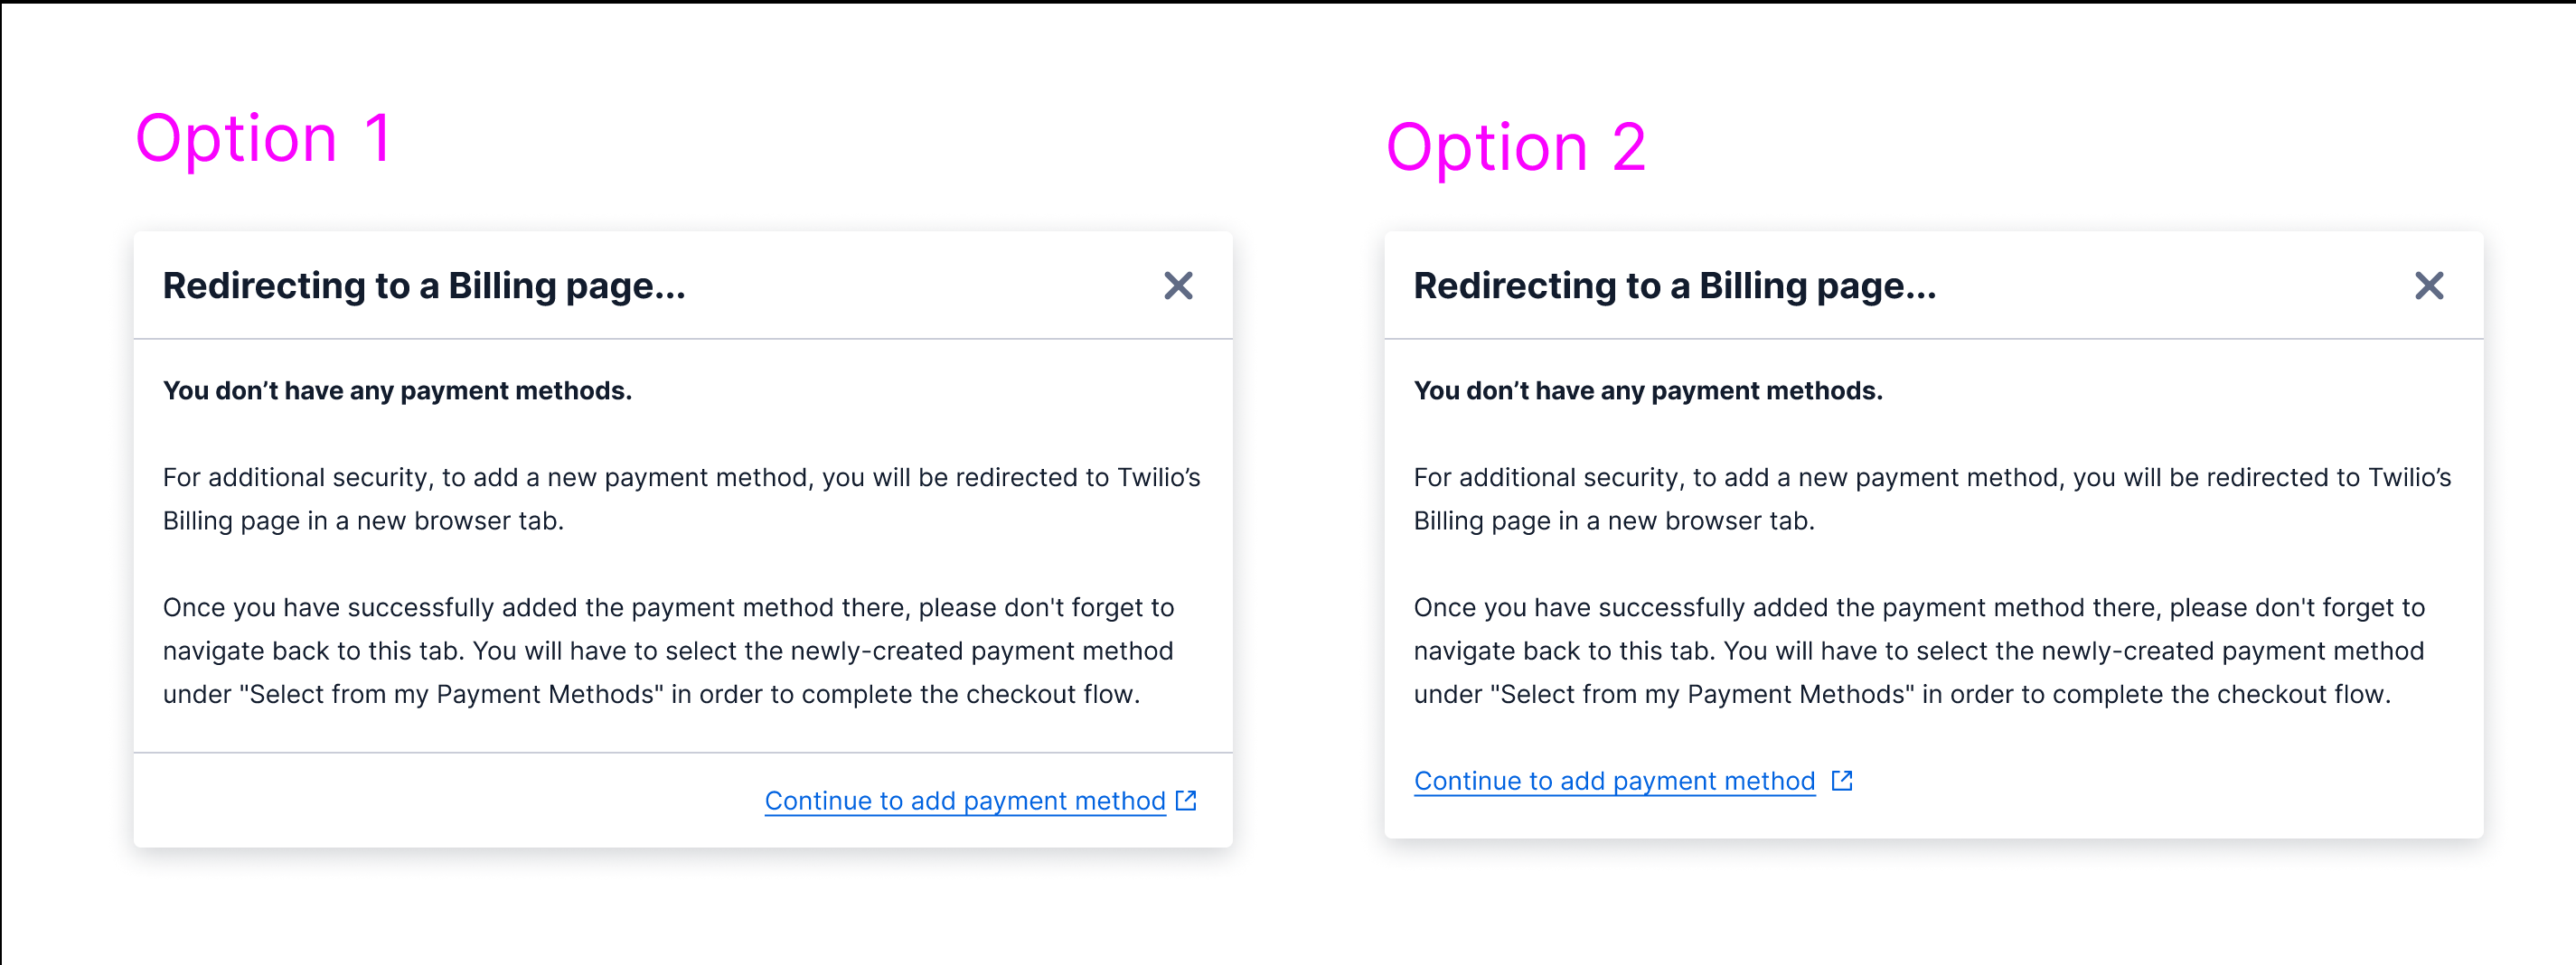Click 'For additional security' paragraph in Option 2
Screen dimensions: 2576x965
[x=1932, y=499]
